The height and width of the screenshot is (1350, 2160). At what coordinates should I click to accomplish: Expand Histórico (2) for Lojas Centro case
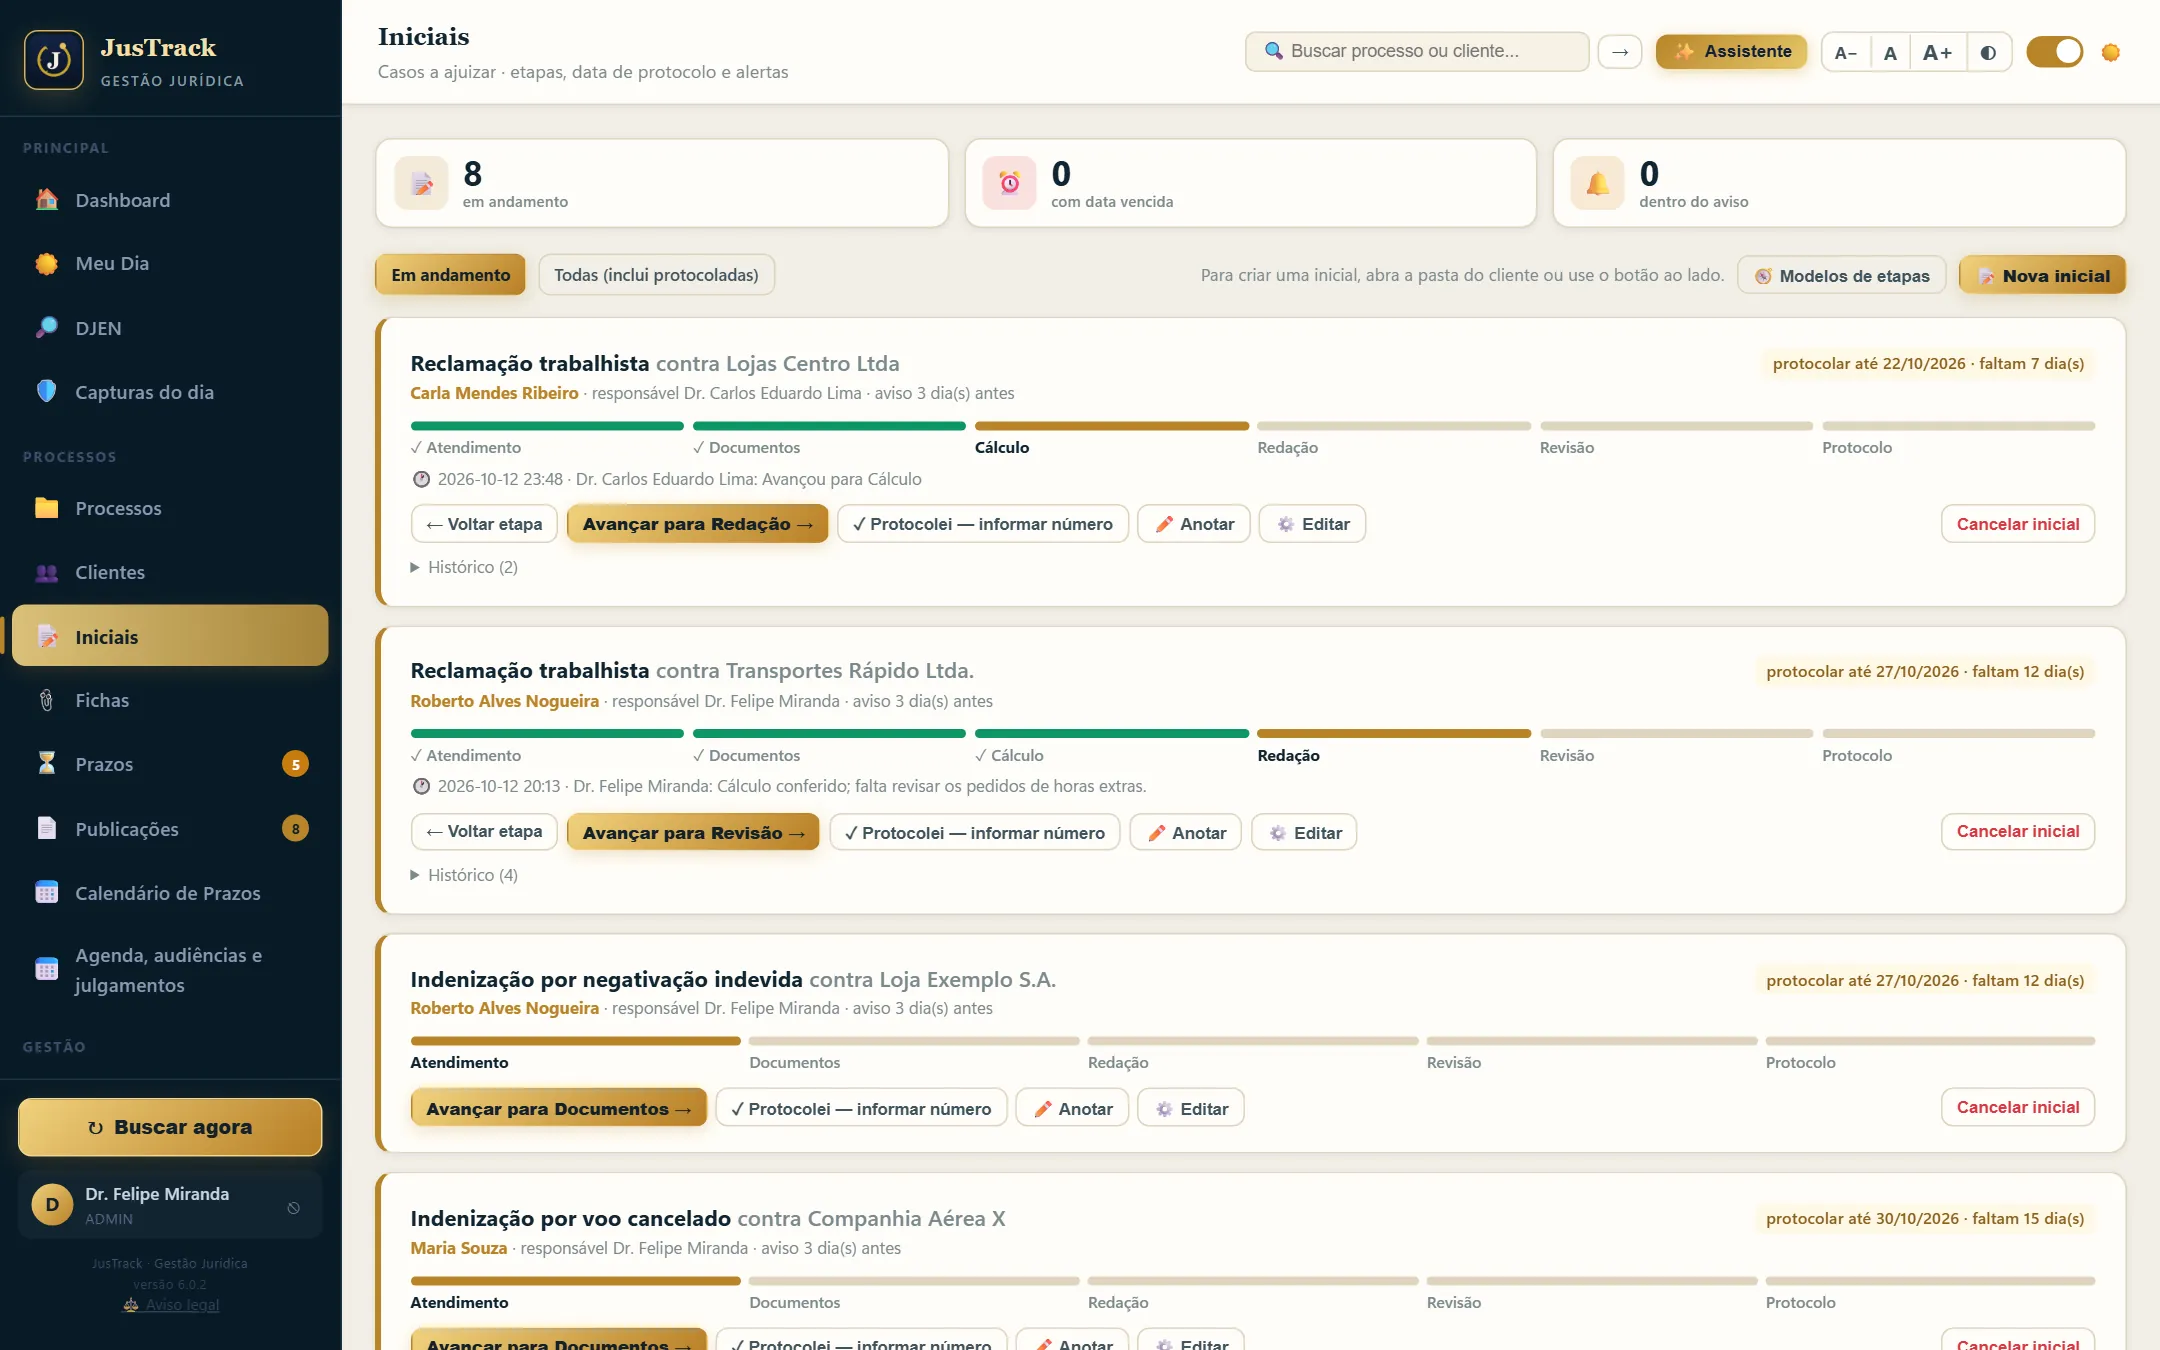click(464, 567)
